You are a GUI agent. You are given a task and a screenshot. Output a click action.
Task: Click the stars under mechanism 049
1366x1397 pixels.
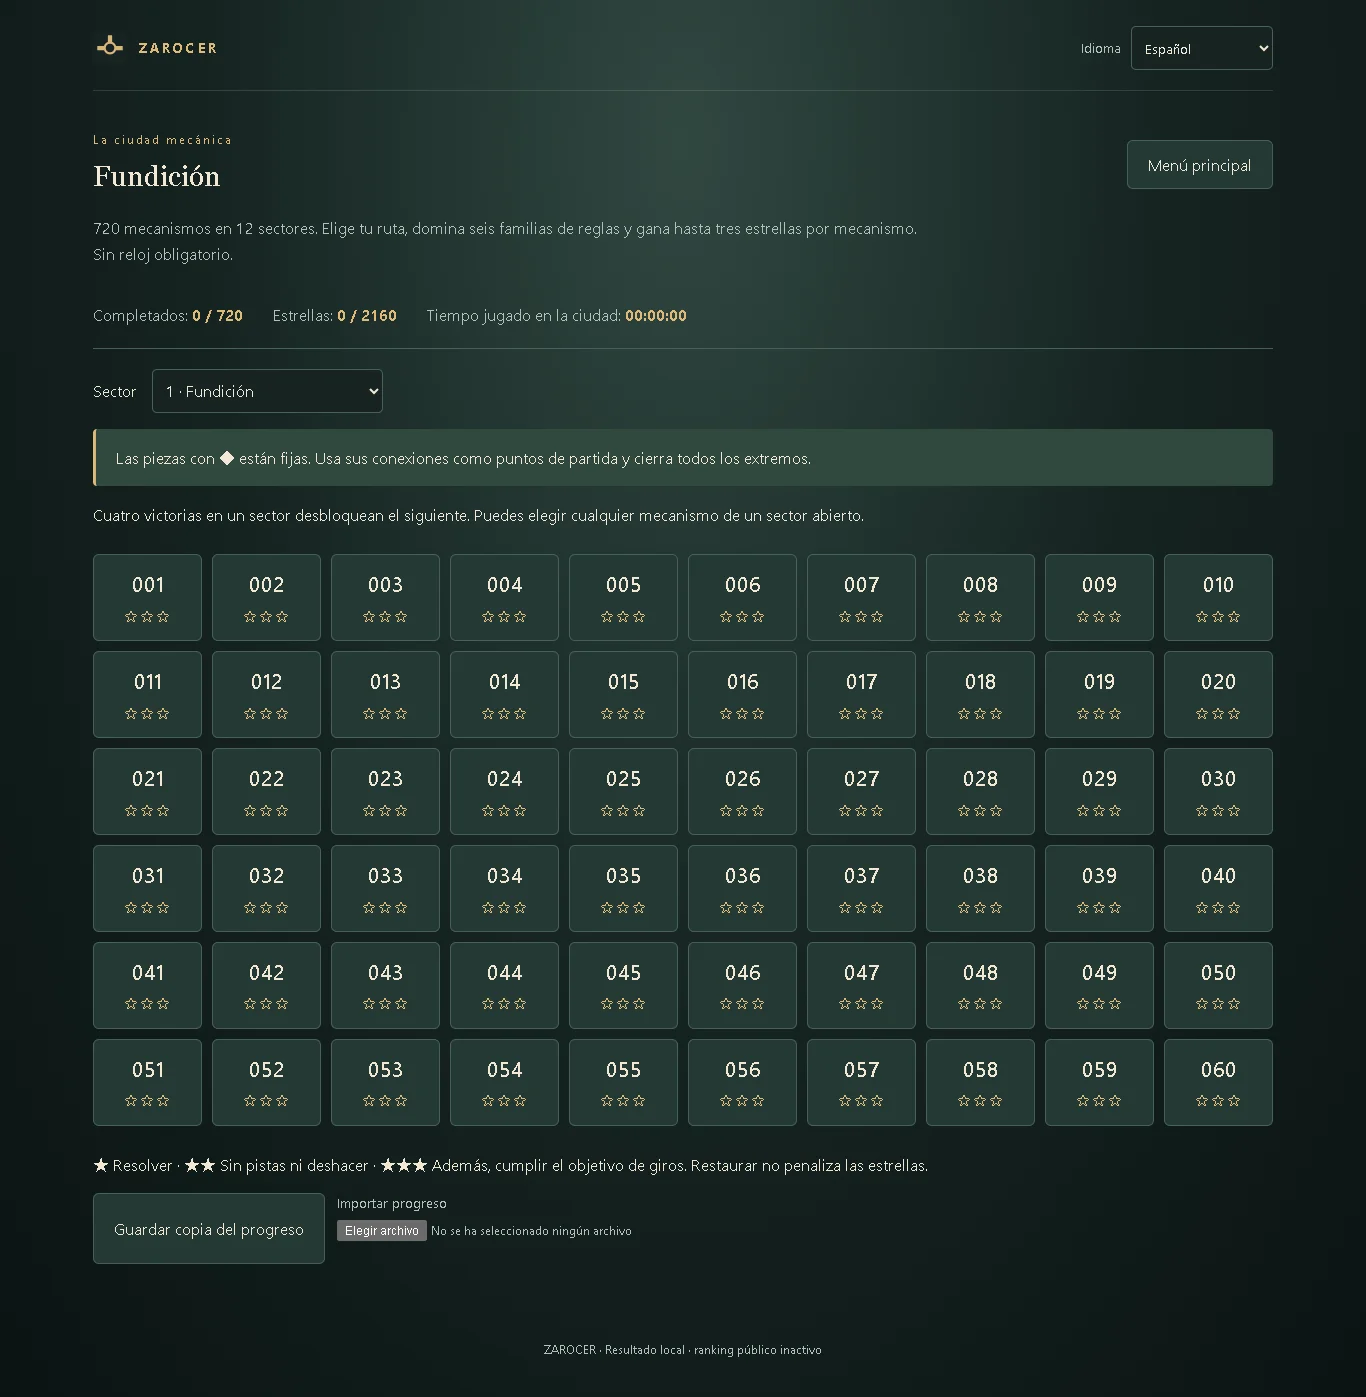tap(1099, 1004)
